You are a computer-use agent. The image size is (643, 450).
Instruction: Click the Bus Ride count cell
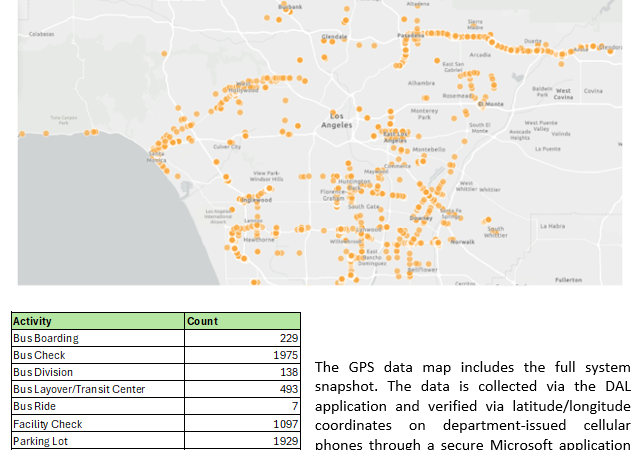tap(242, 406)
